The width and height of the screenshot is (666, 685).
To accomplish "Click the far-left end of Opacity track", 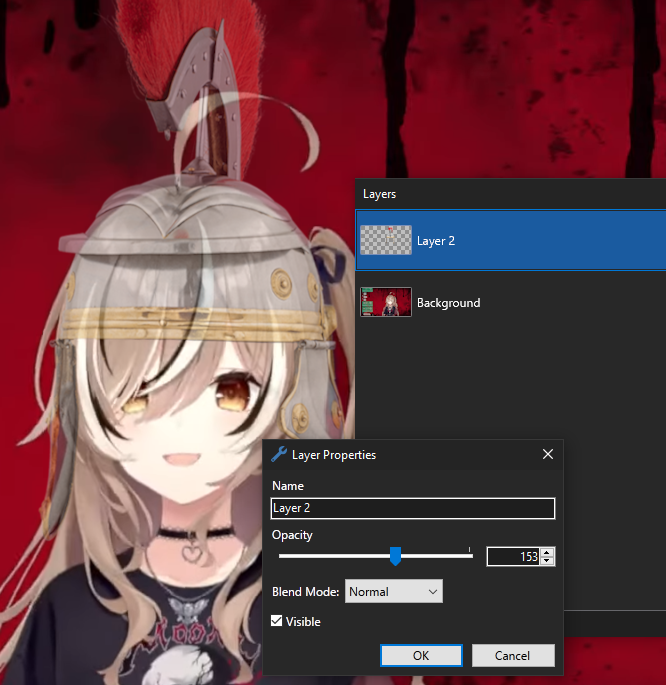I will click(281, 556).
